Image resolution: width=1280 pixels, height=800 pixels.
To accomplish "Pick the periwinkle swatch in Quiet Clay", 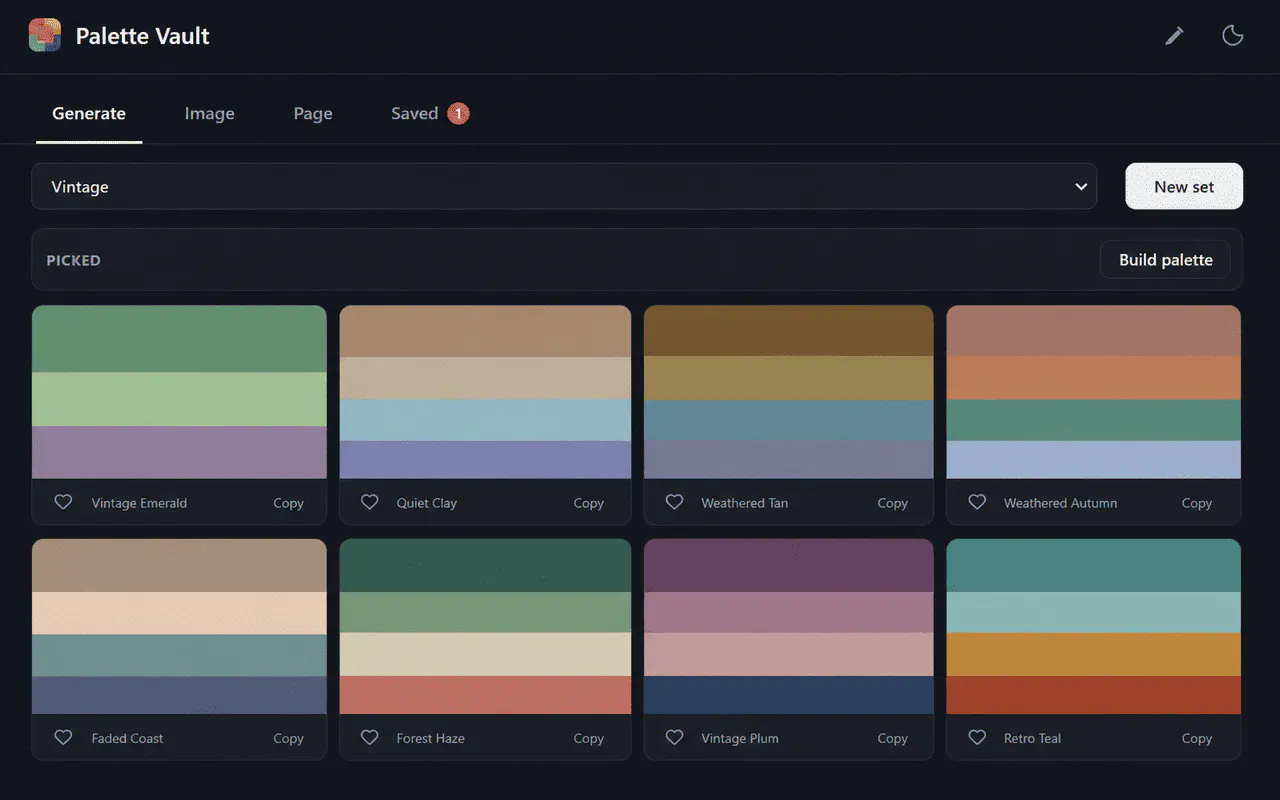I will click(485, 460).
